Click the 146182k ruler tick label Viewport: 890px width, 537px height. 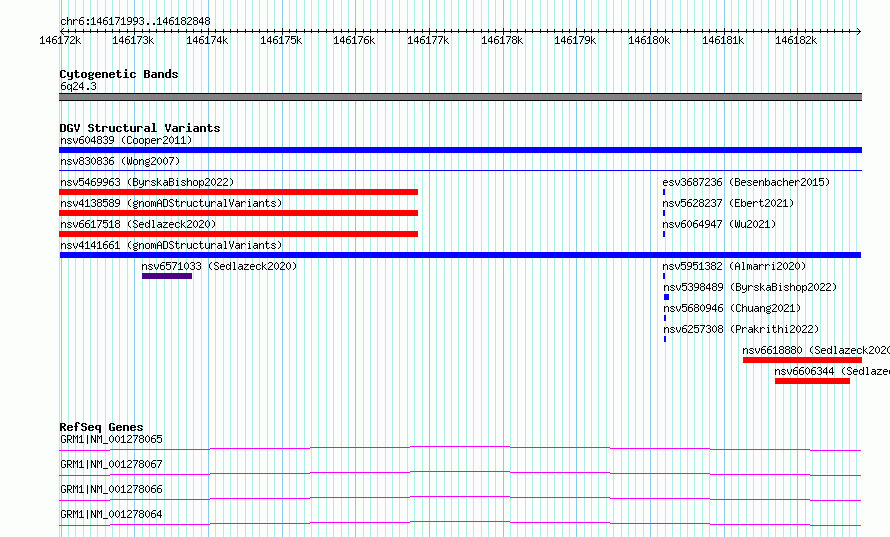(x=796, y=40)
